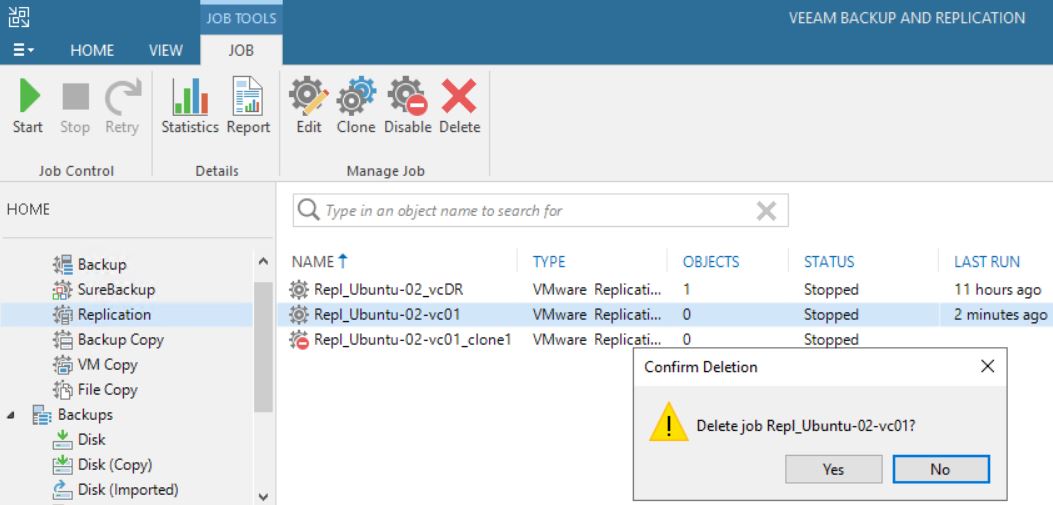This screenshot has width=1053, height=505.
Task: Start the selected replication job
Action: tap(28, 106)
